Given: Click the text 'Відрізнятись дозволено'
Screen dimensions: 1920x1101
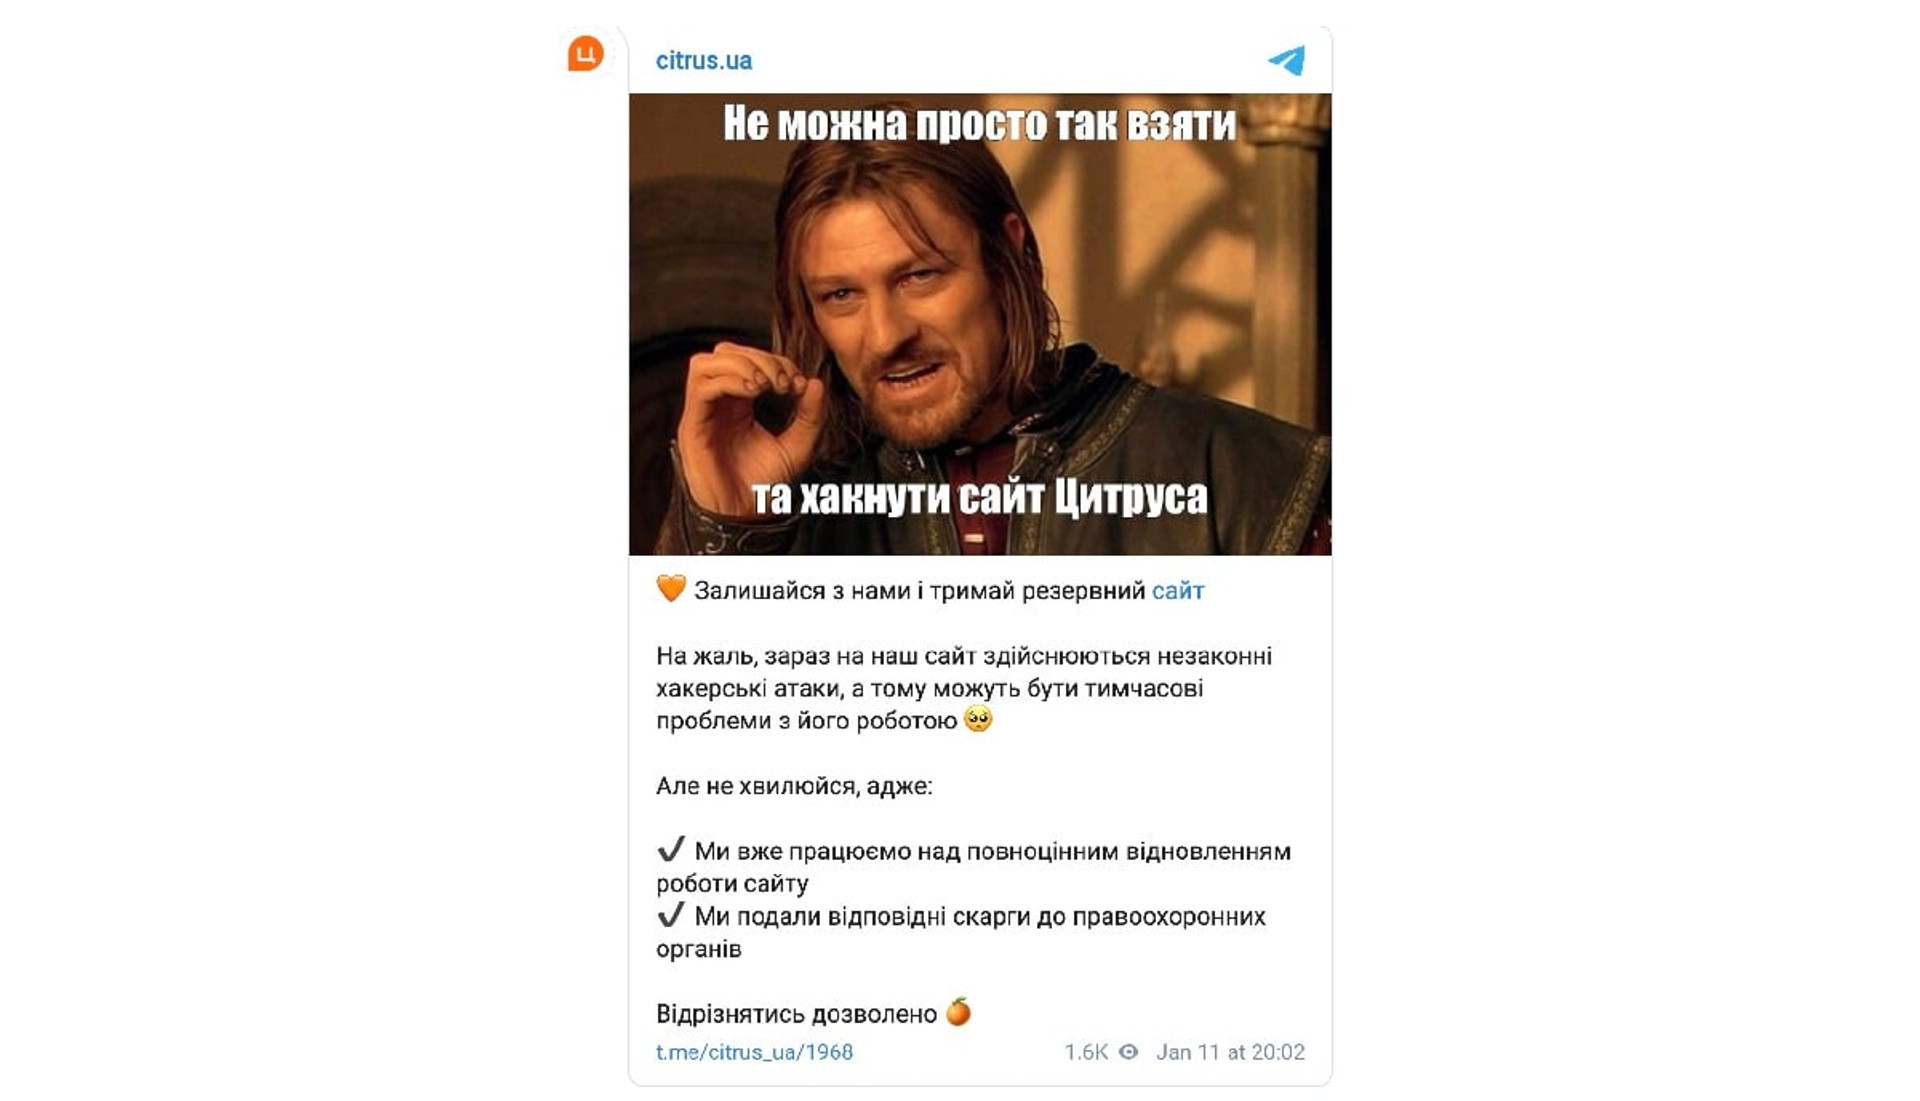Looking at the screenshot, I should tap(796, 1014).
